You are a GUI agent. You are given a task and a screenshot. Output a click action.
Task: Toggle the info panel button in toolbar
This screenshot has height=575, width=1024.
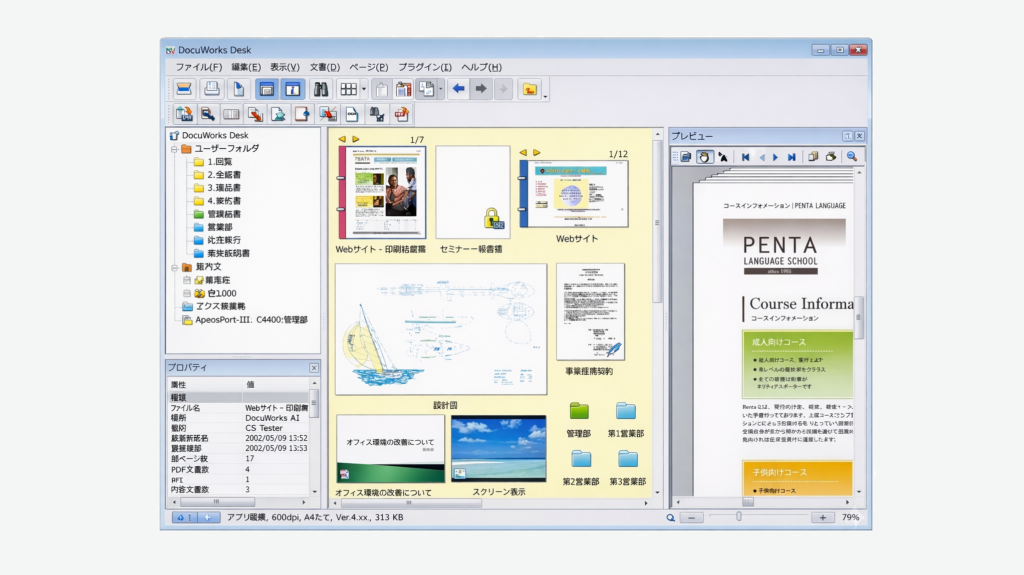[x=292, y=89]
